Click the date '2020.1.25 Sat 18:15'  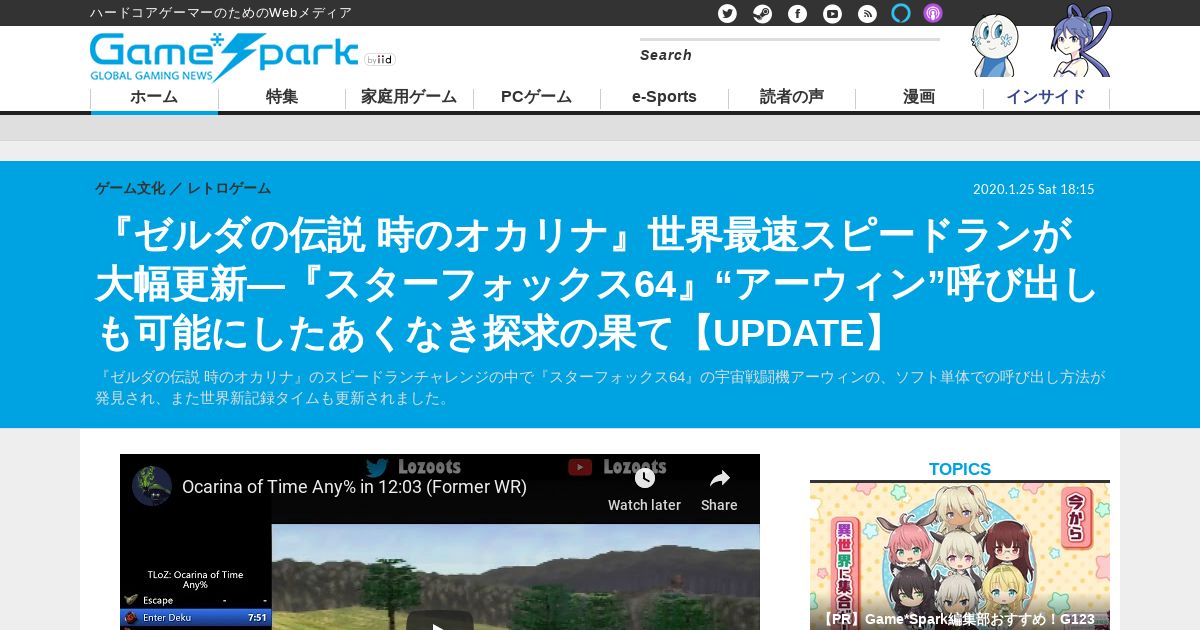pyautogui.click(x=1034, y=189)
